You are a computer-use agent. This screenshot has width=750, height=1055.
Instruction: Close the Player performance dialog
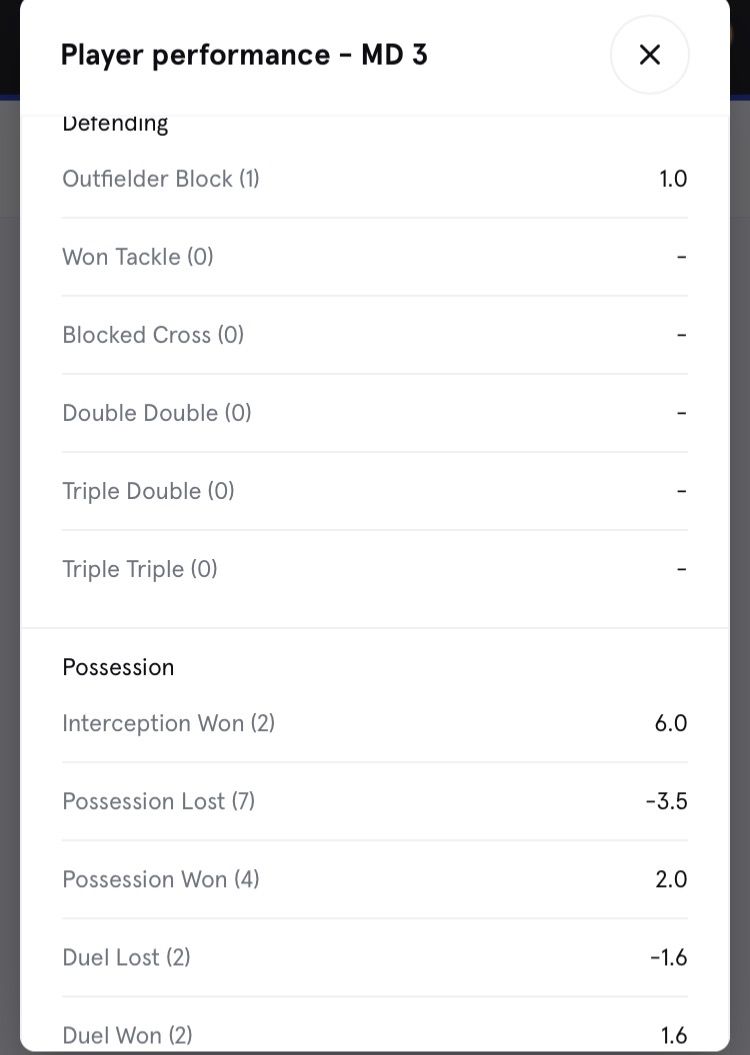[x=649, y=55]
